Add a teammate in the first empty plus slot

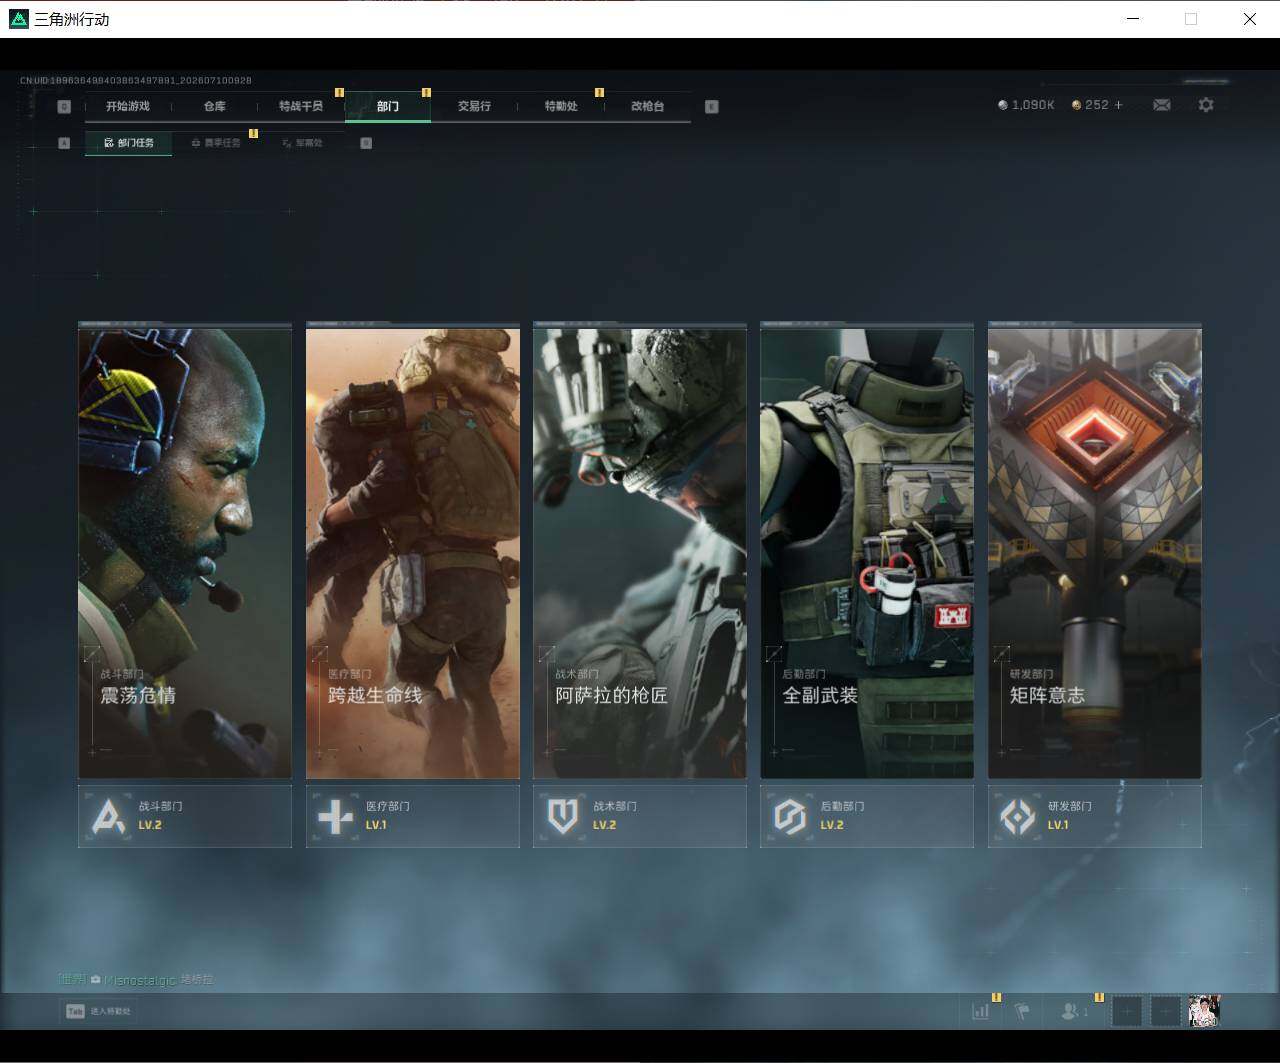1127,1011
